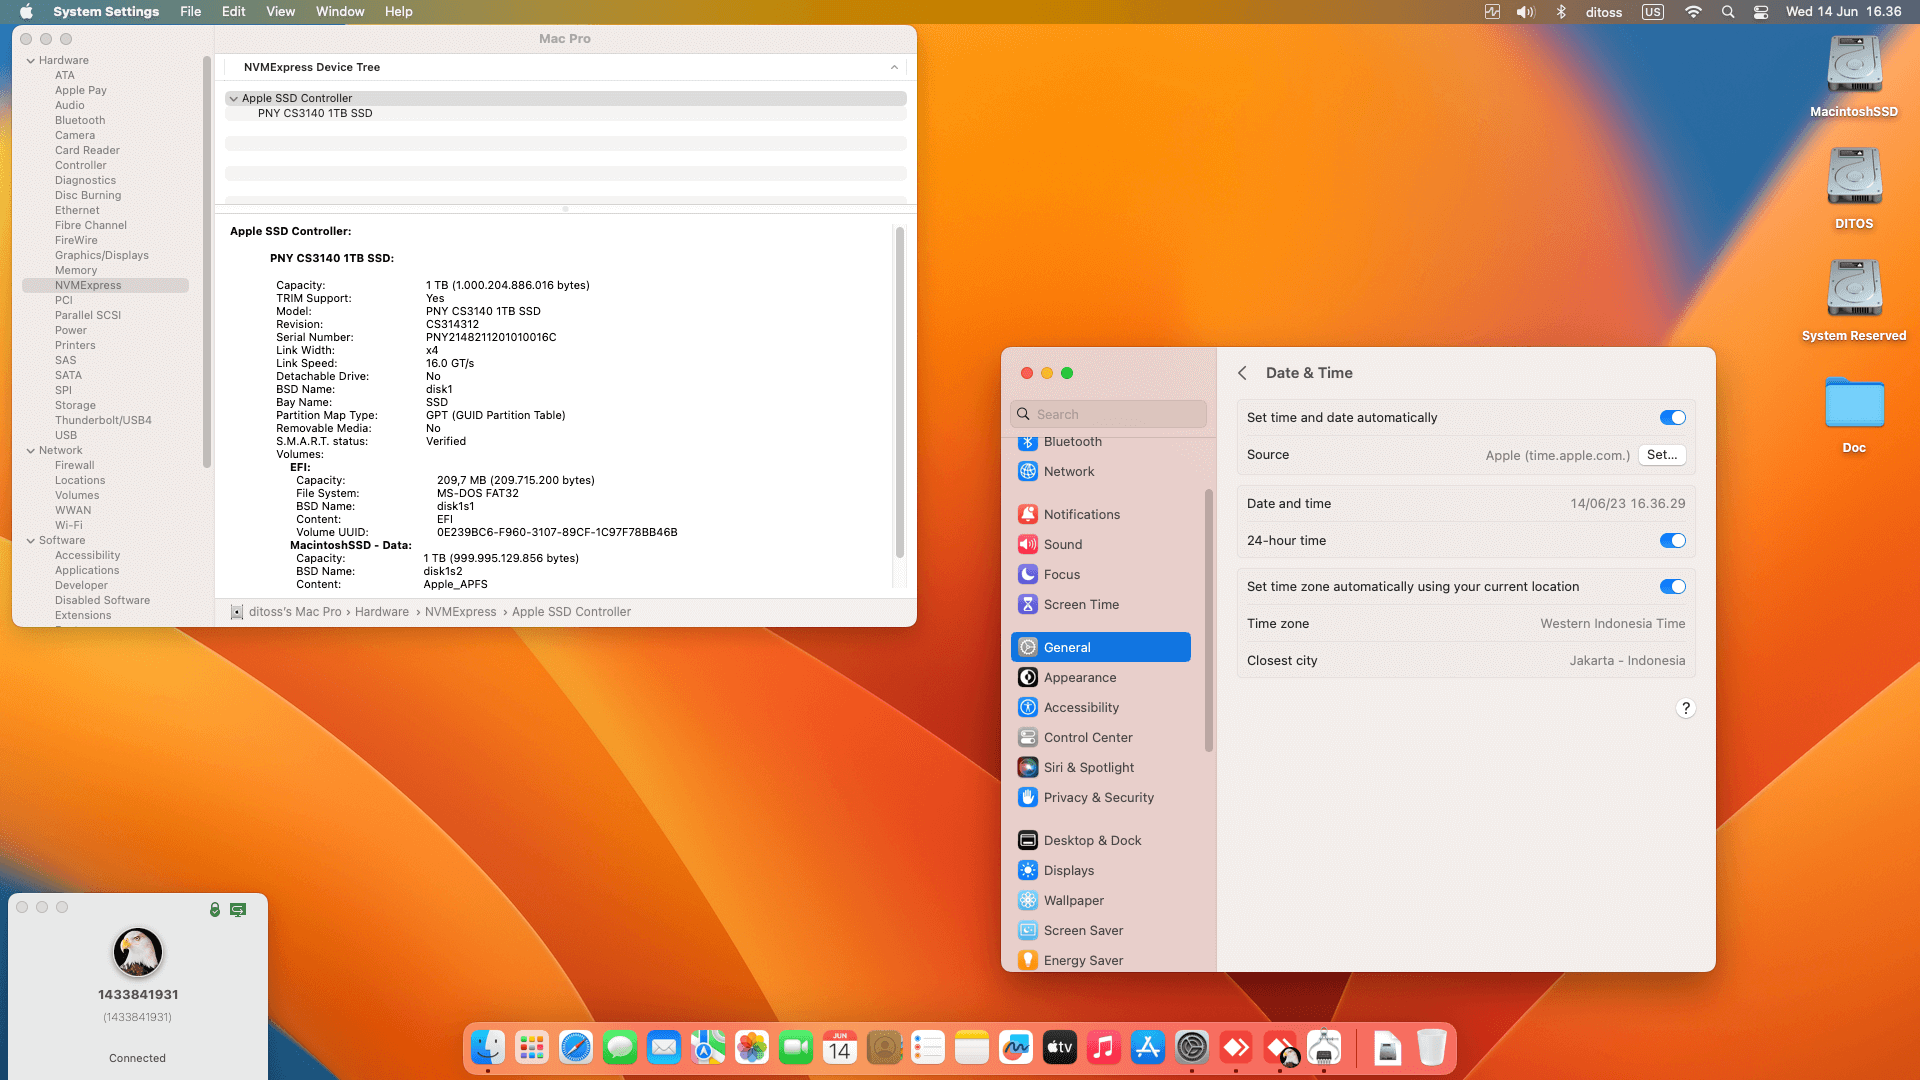Open Spotlight search in menu bar
Screen dimensions: 1920x1080
click(1727, 12)
